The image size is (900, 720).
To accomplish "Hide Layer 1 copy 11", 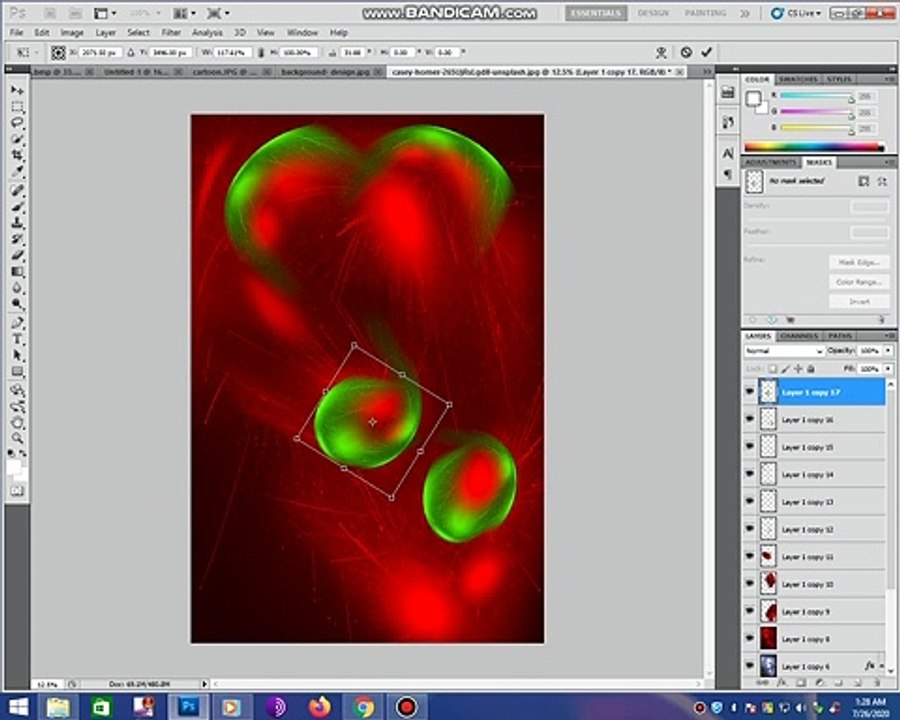I will coord(750,556).
